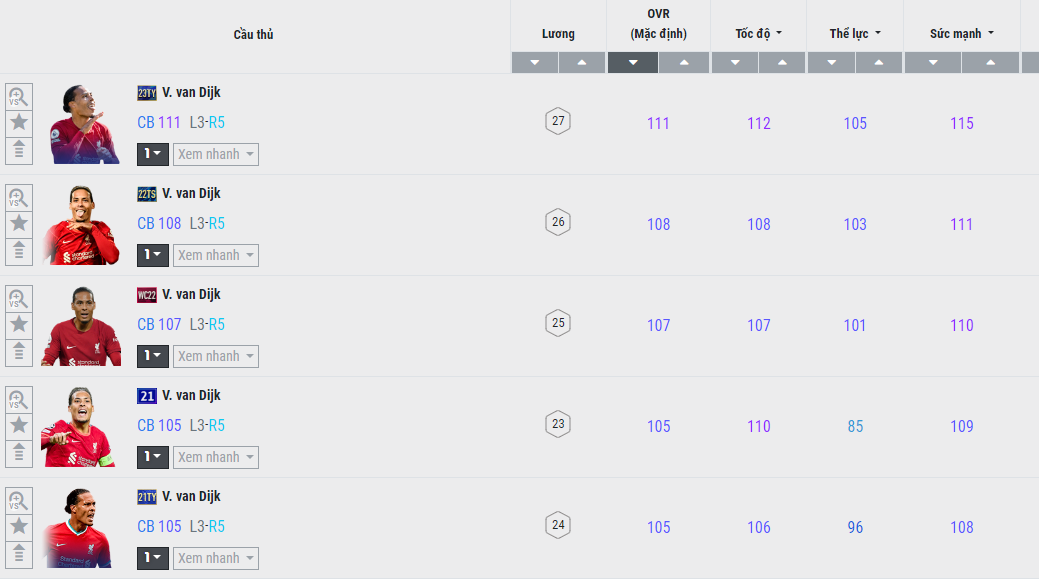Expand Xem nhanh dropdown for 23TY van Dijk
This screenshot has width=1039, height=579.
pyautogui.click(x=216, y=154)
